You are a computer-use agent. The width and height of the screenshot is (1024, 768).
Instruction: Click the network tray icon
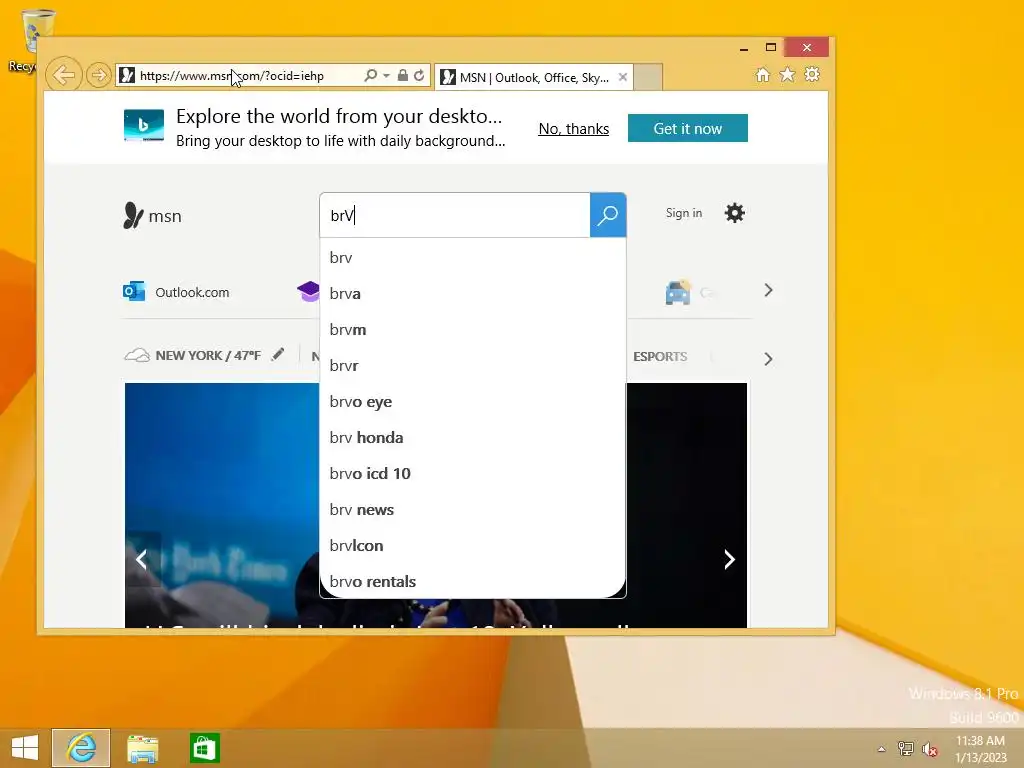point(906,748)
